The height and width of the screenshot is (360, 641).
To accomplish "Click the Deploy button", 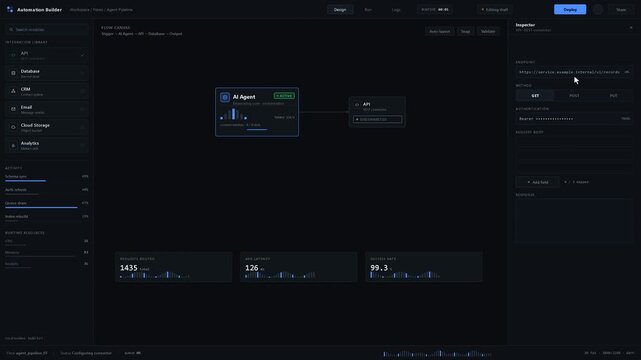I will (570, 9).
